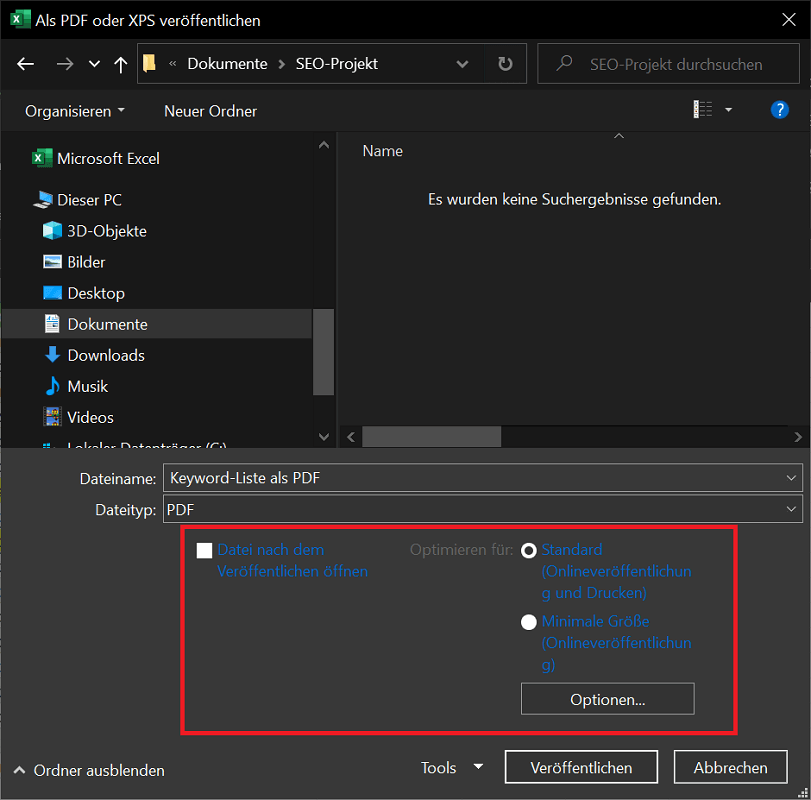Go back with the left arrow

coord(25,64)
